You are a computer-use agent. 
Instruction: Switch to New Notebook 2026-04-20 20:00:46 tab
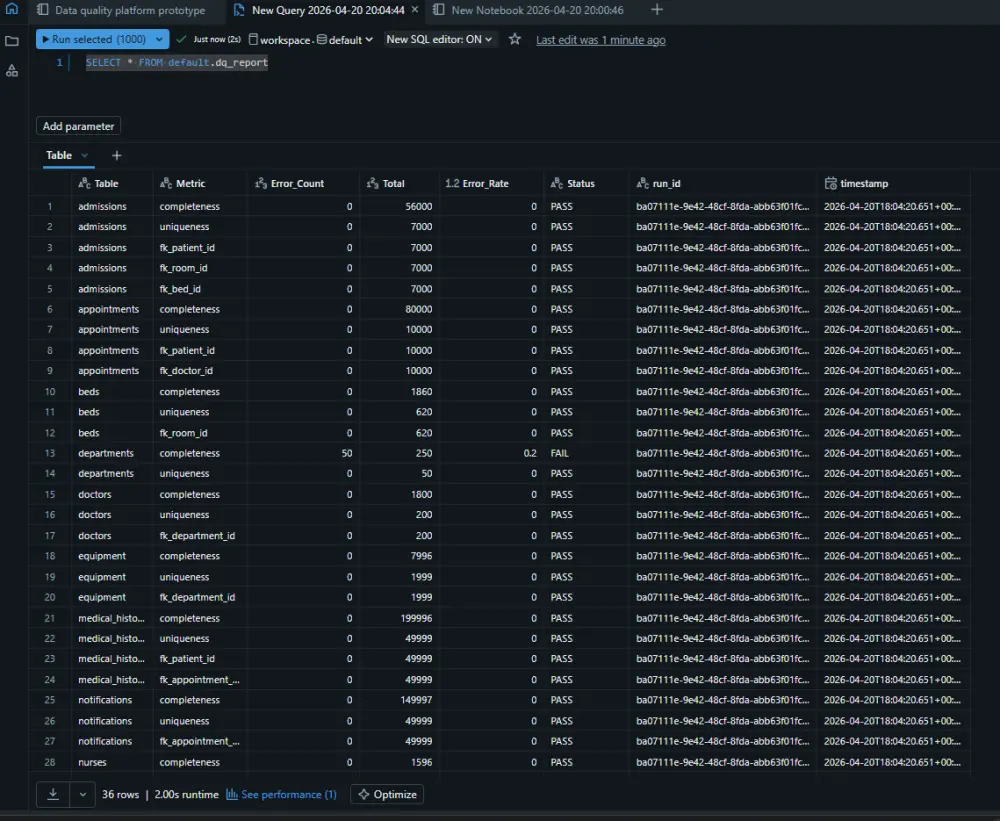[x=529, y=10]
